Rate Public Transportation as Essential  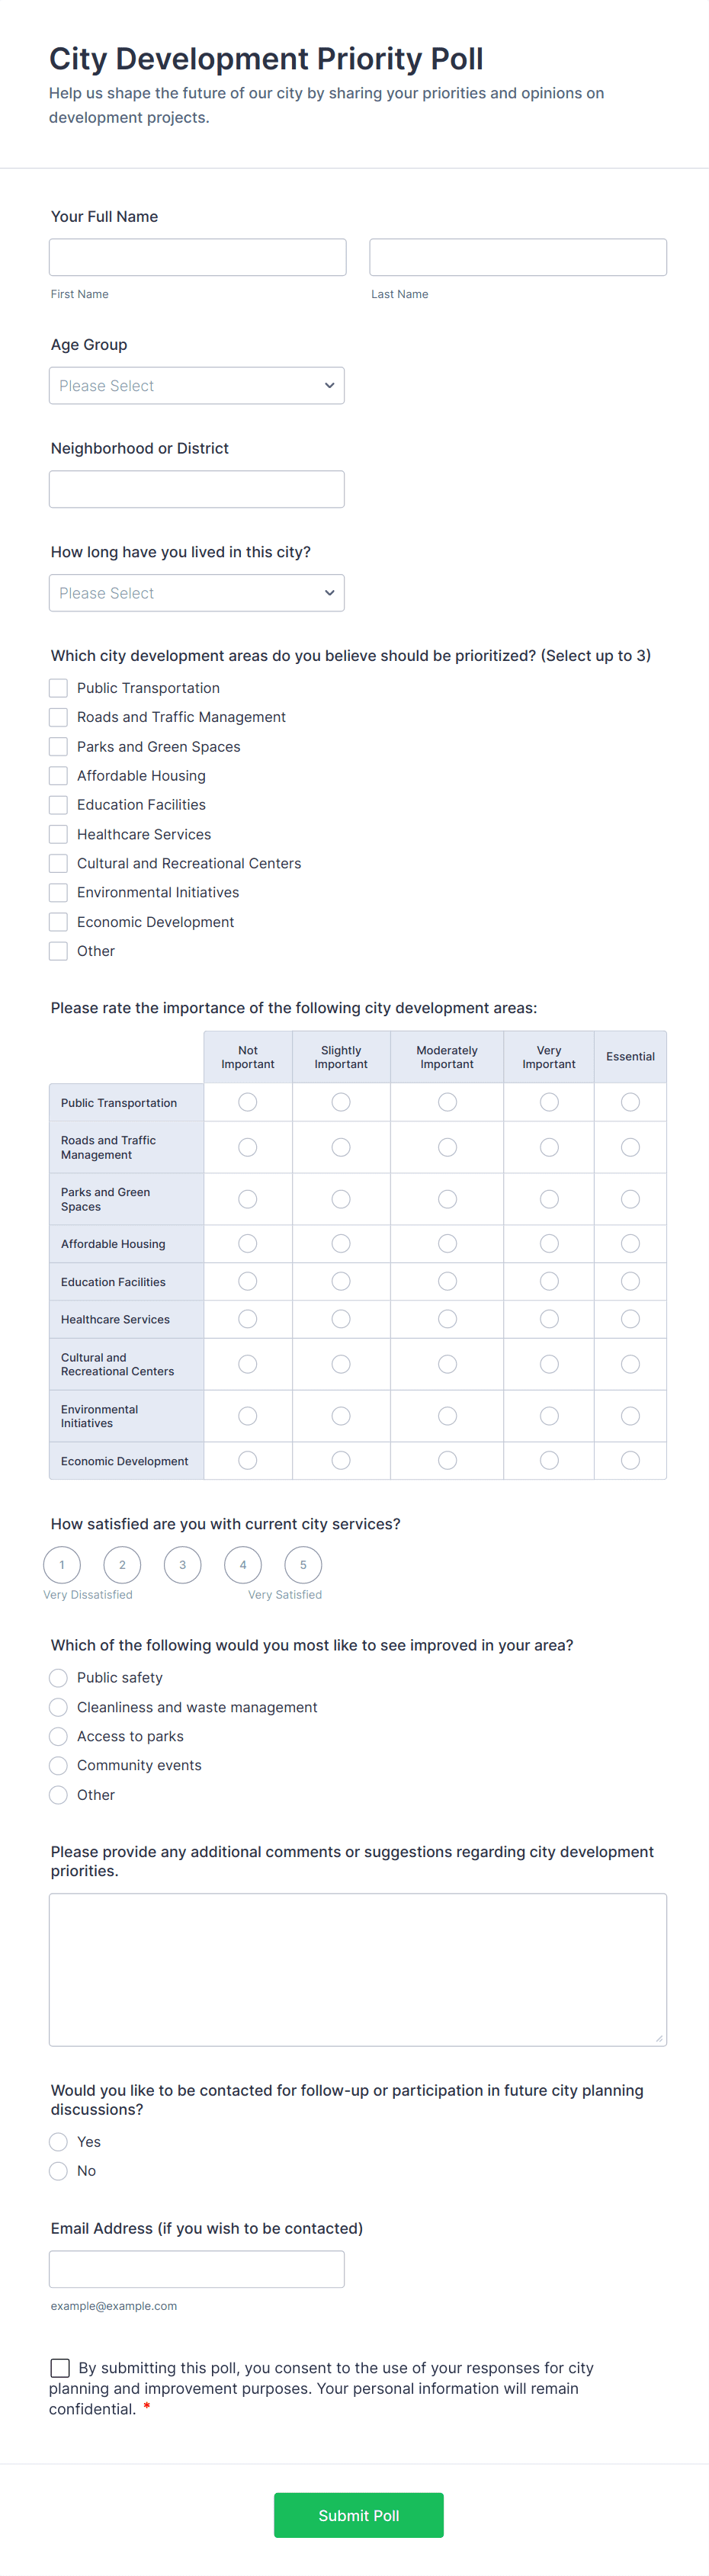coord(630,1102)
